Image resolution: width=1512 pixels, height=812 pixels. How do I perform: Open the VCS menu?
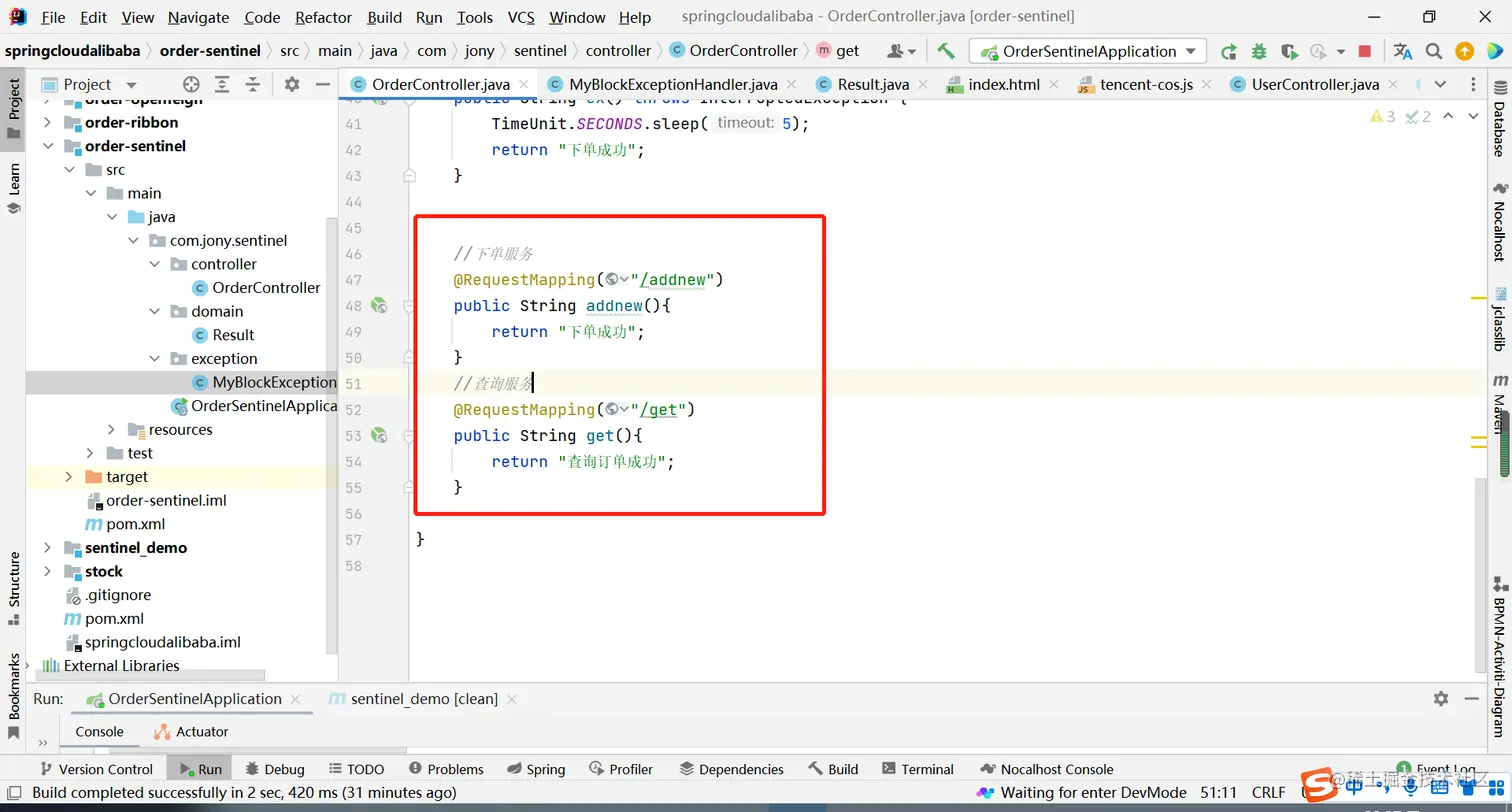(521, 17)
